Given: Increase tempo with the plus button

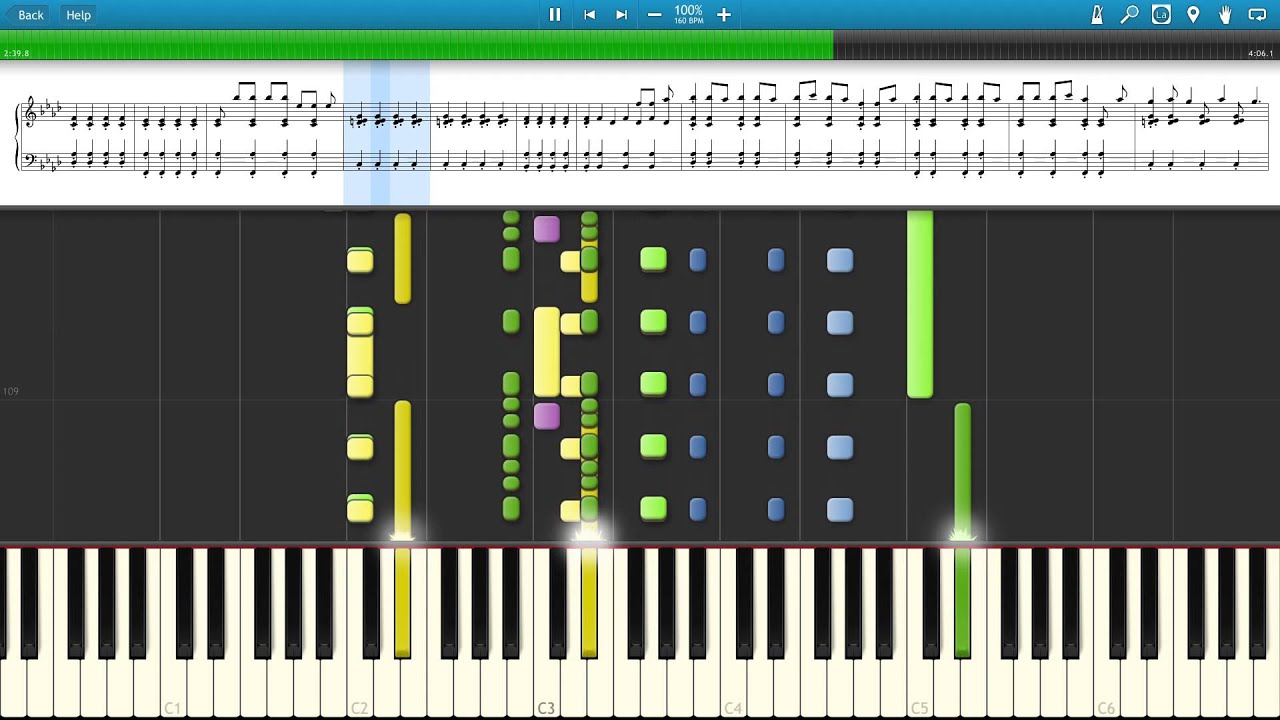Looking at the screenshot, I should point(724,15).
